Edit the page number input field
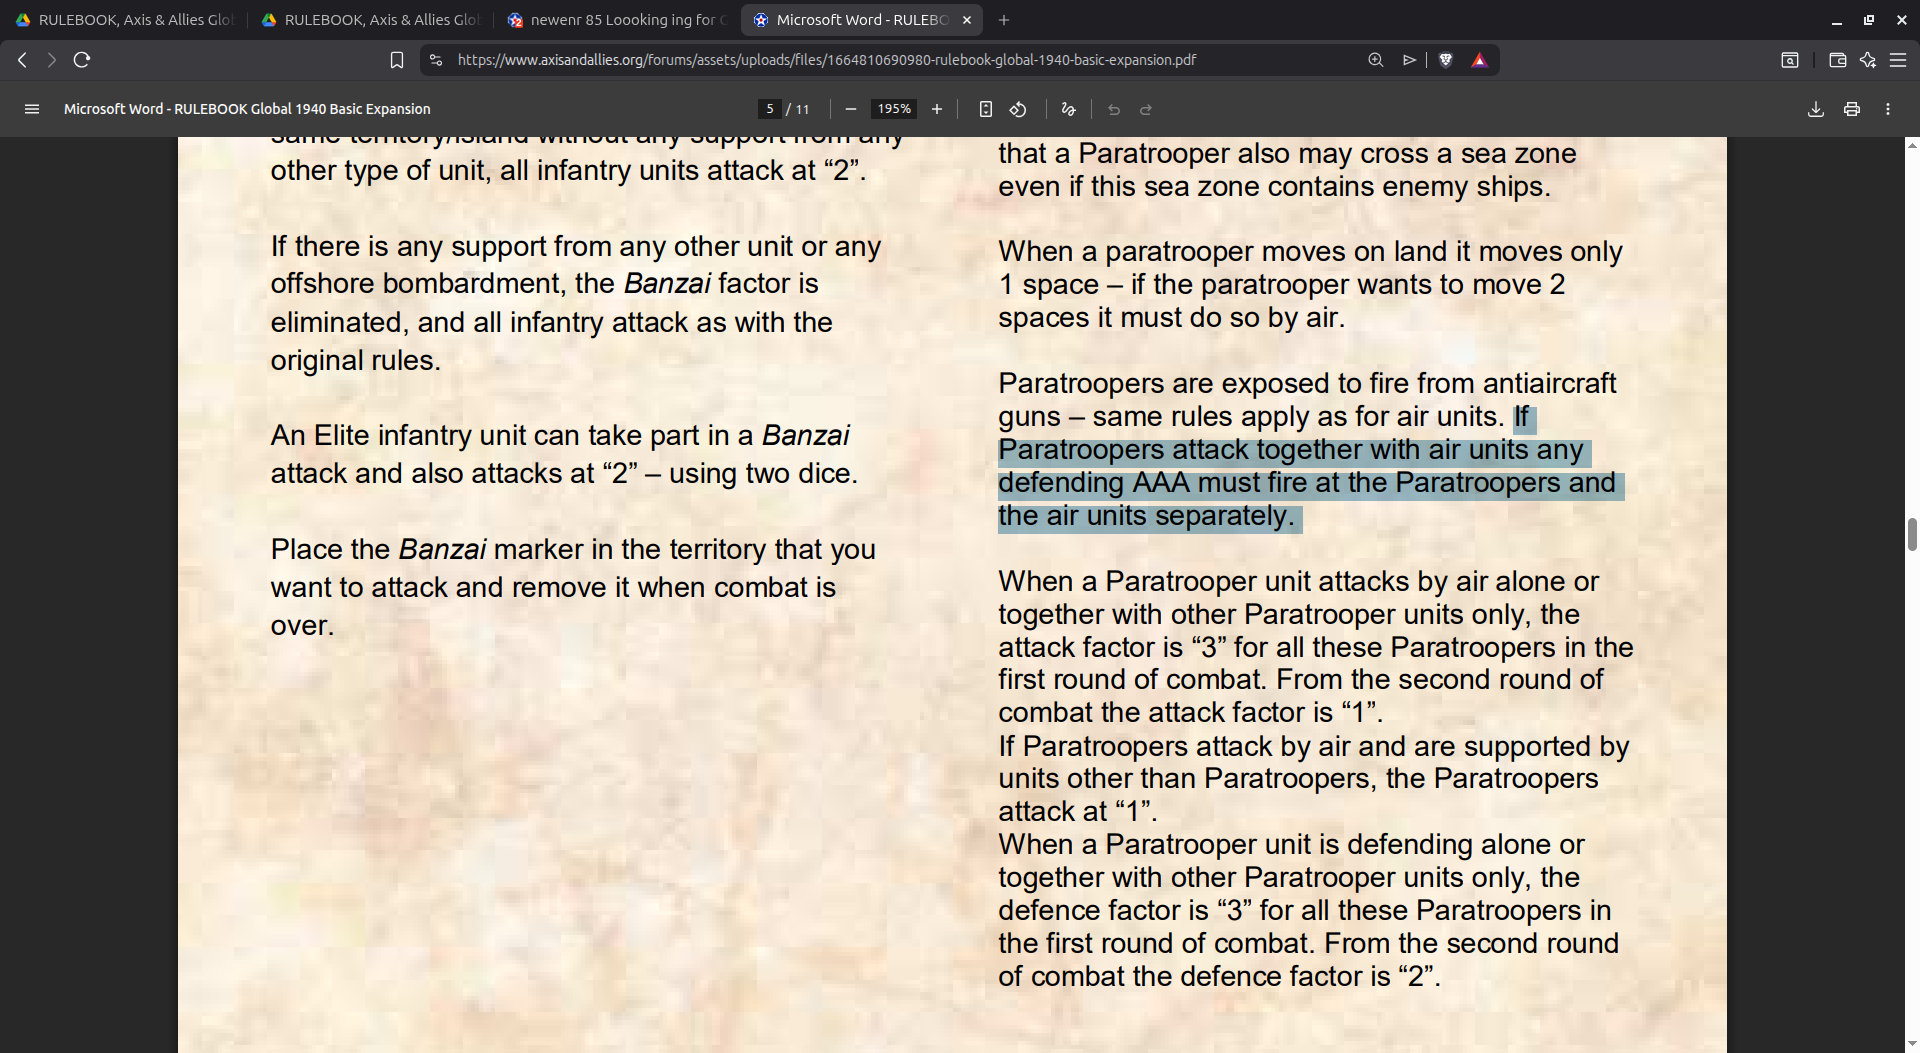1920x1053 pixels. point(769,109)
